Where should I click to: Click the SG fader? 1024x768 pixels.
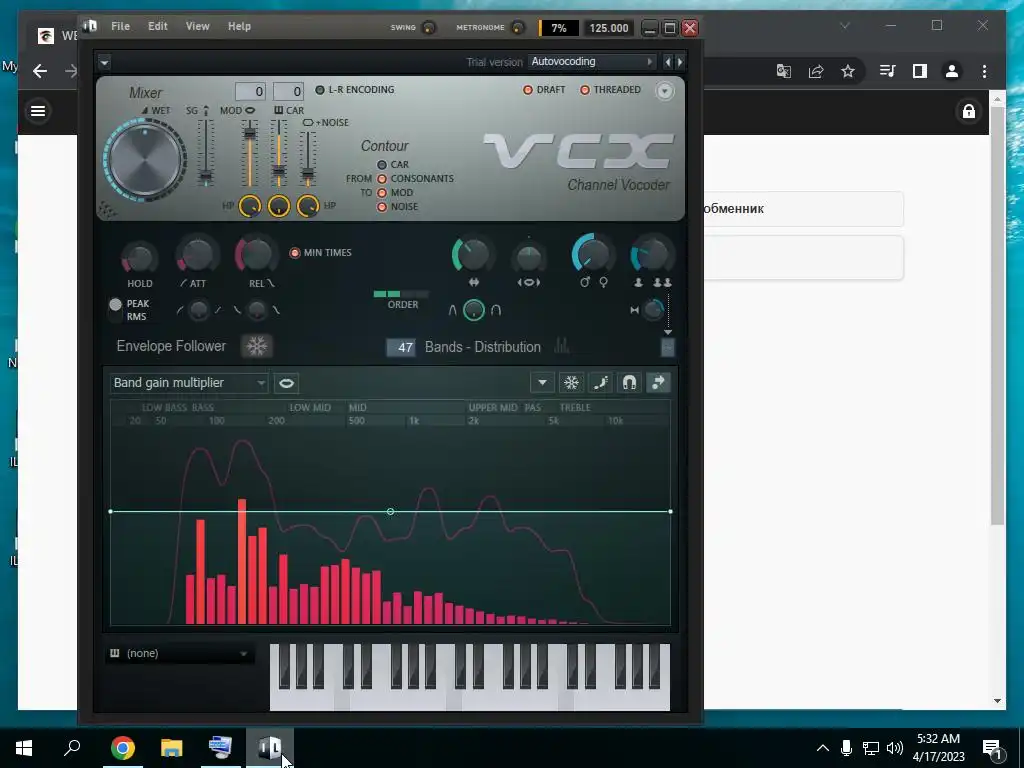point(206,176)
